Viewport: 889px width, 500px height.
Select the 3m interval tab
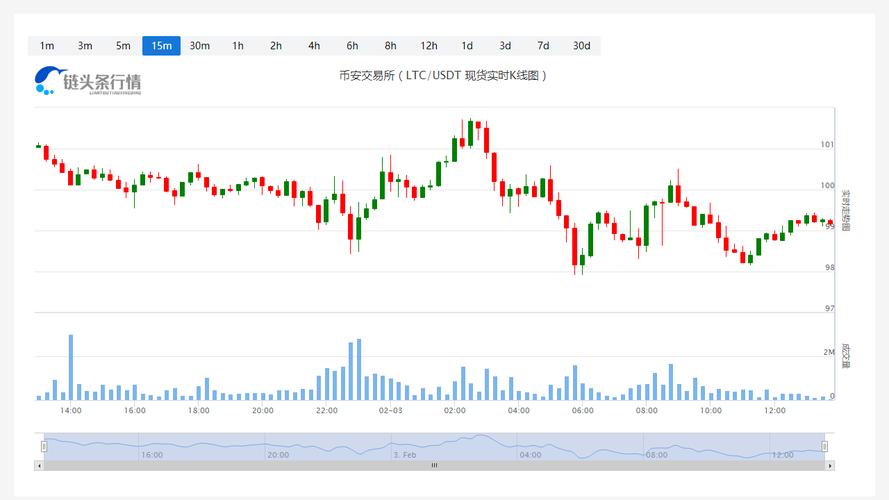click(x=85, y=45)
